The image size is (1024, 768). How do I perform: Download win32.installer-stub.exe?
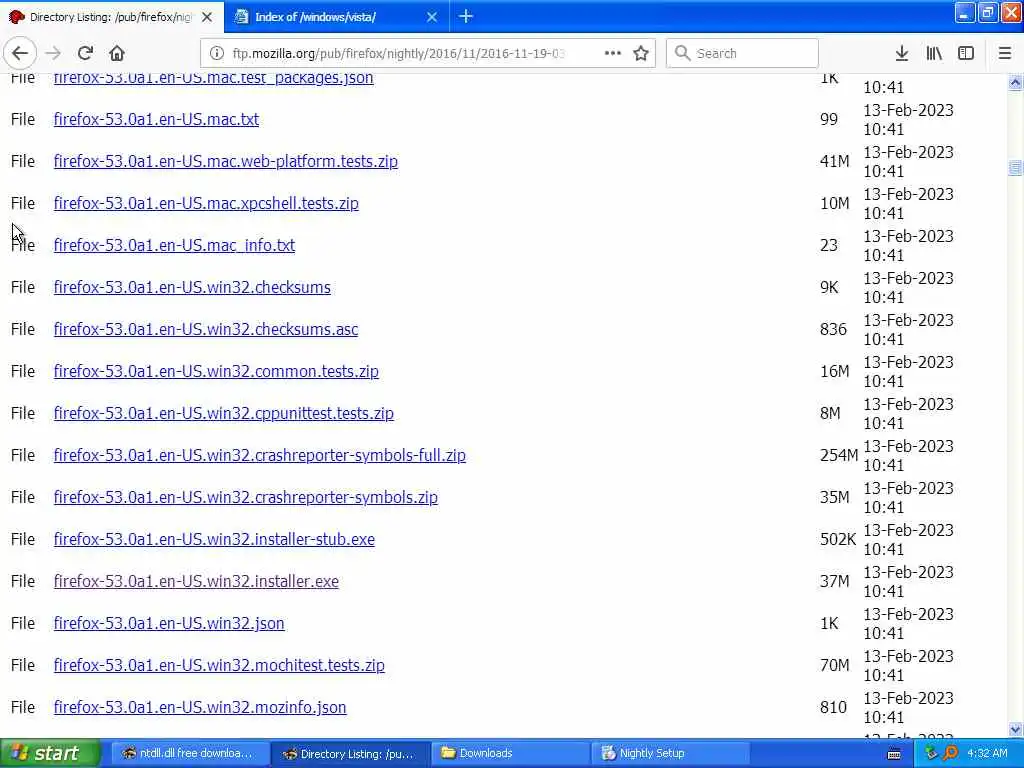coord(214,539)
